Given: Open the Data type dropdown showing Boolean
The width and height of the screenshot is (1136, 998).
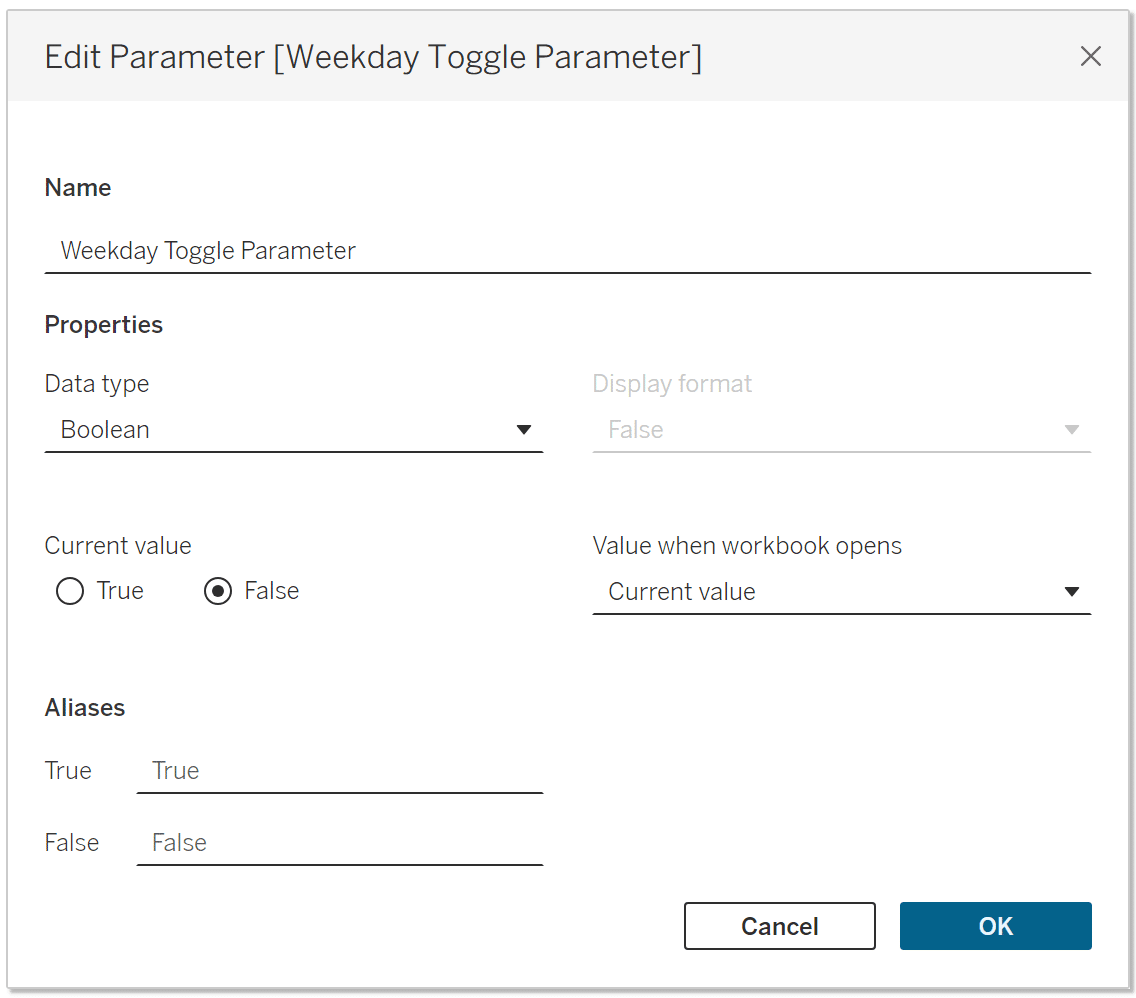Looking at the screenshot, I should (x=293, y=430).
